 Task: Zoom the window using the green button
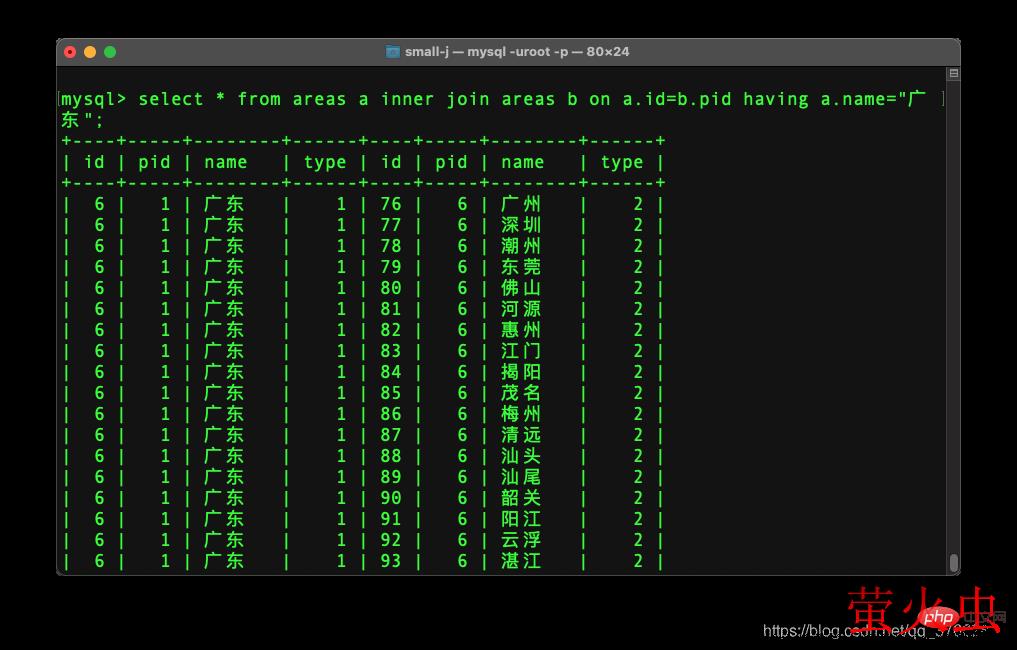pos(110,52)
